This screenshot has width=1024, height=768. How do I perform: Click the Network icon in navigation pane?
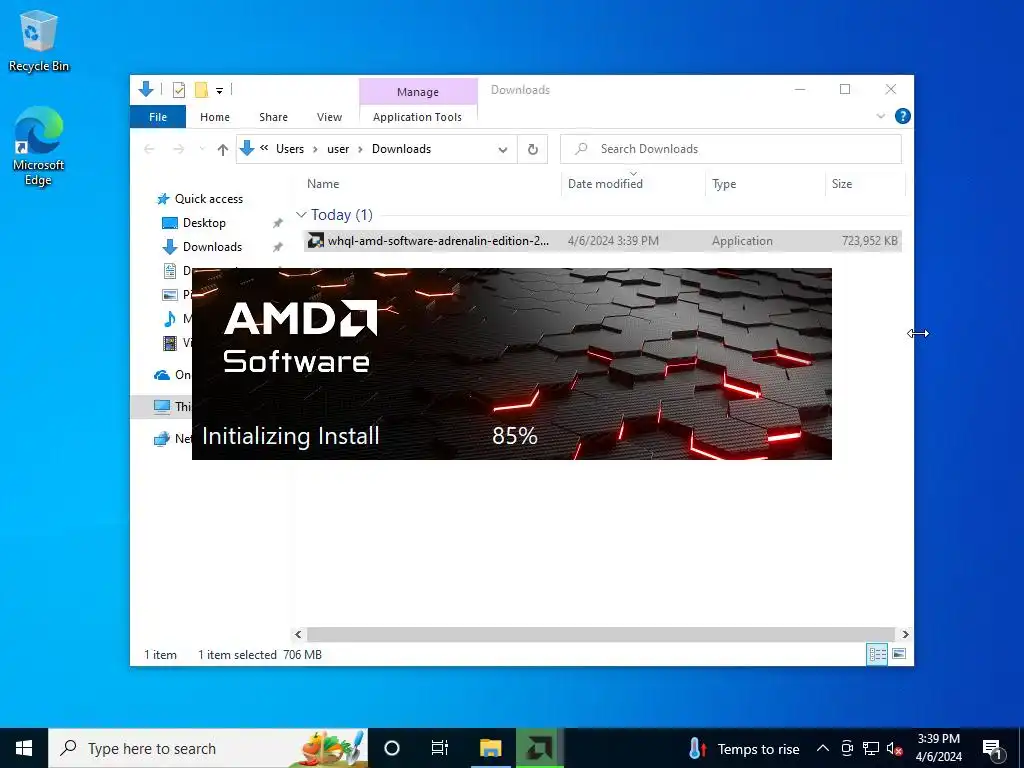click(x=161, y=439)
